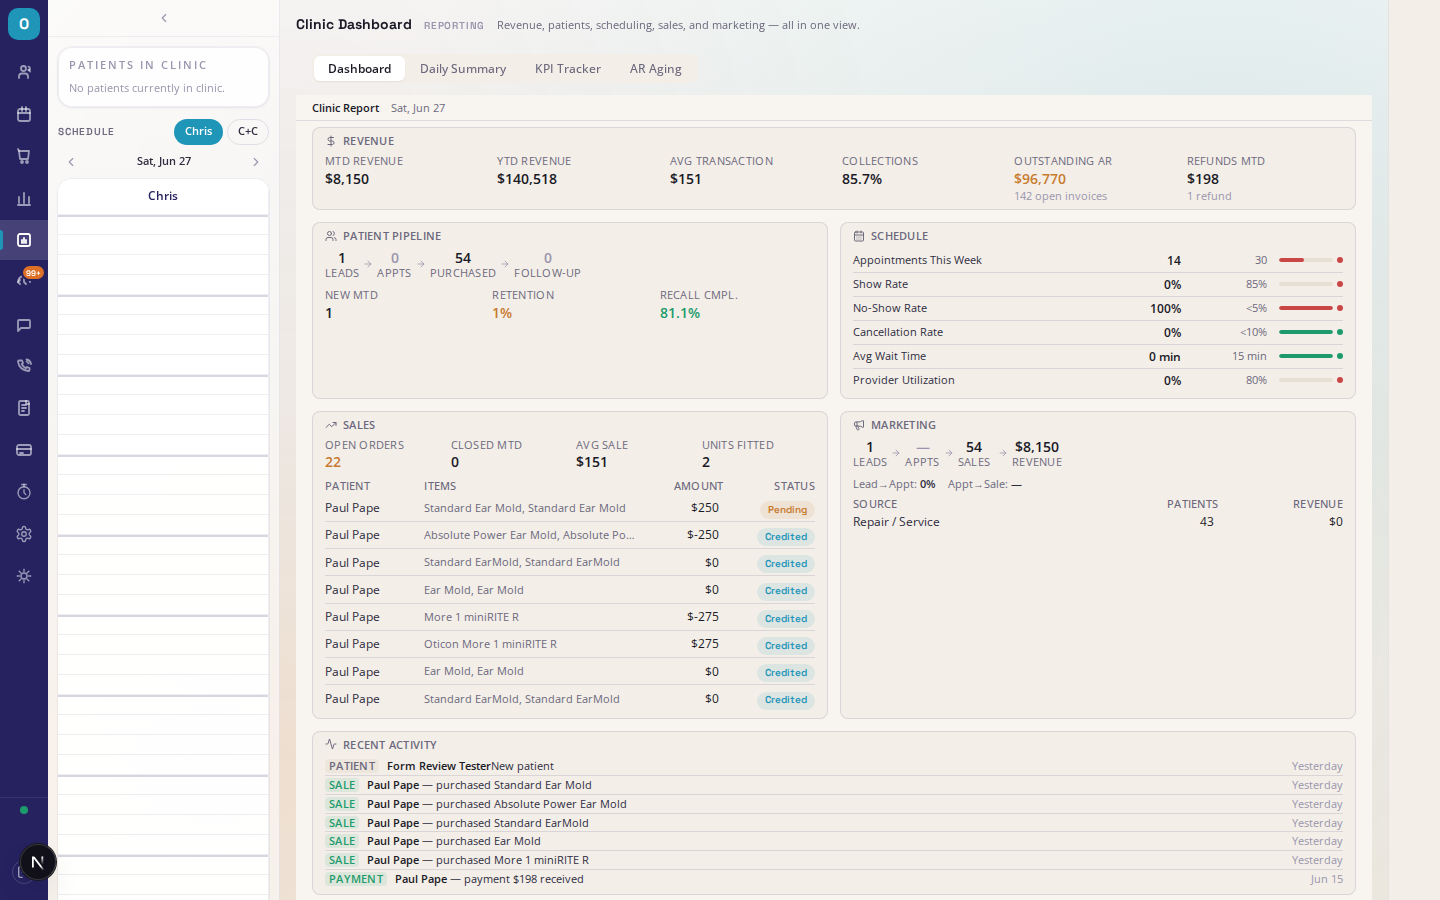Open the calendar icon in sidebar

tap(24, 114)
